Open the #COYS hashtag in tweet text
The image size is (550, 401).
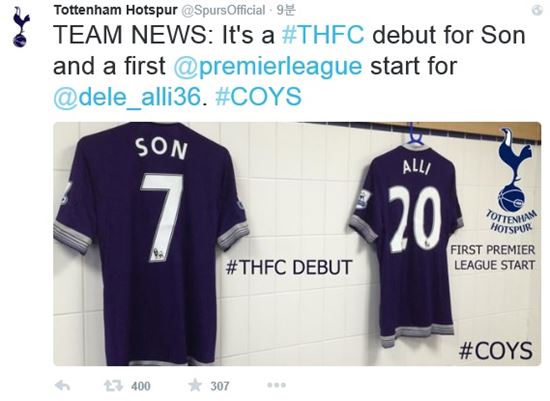click(259, 97)
